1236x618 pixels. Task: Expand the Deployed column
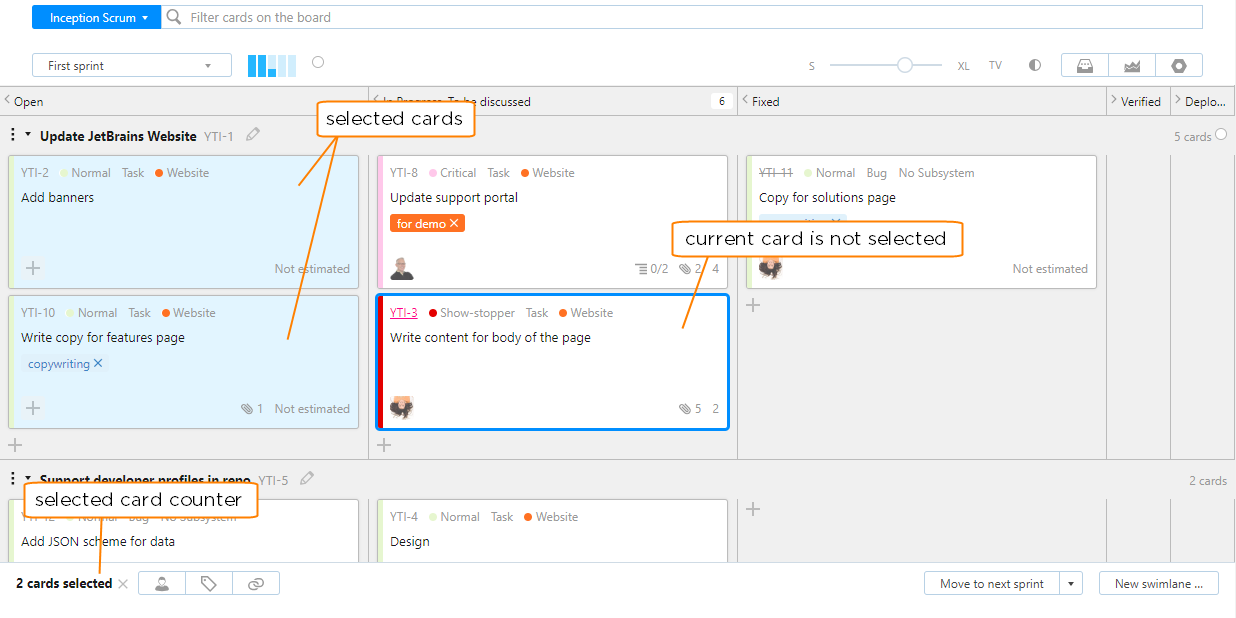point(1178,101)
